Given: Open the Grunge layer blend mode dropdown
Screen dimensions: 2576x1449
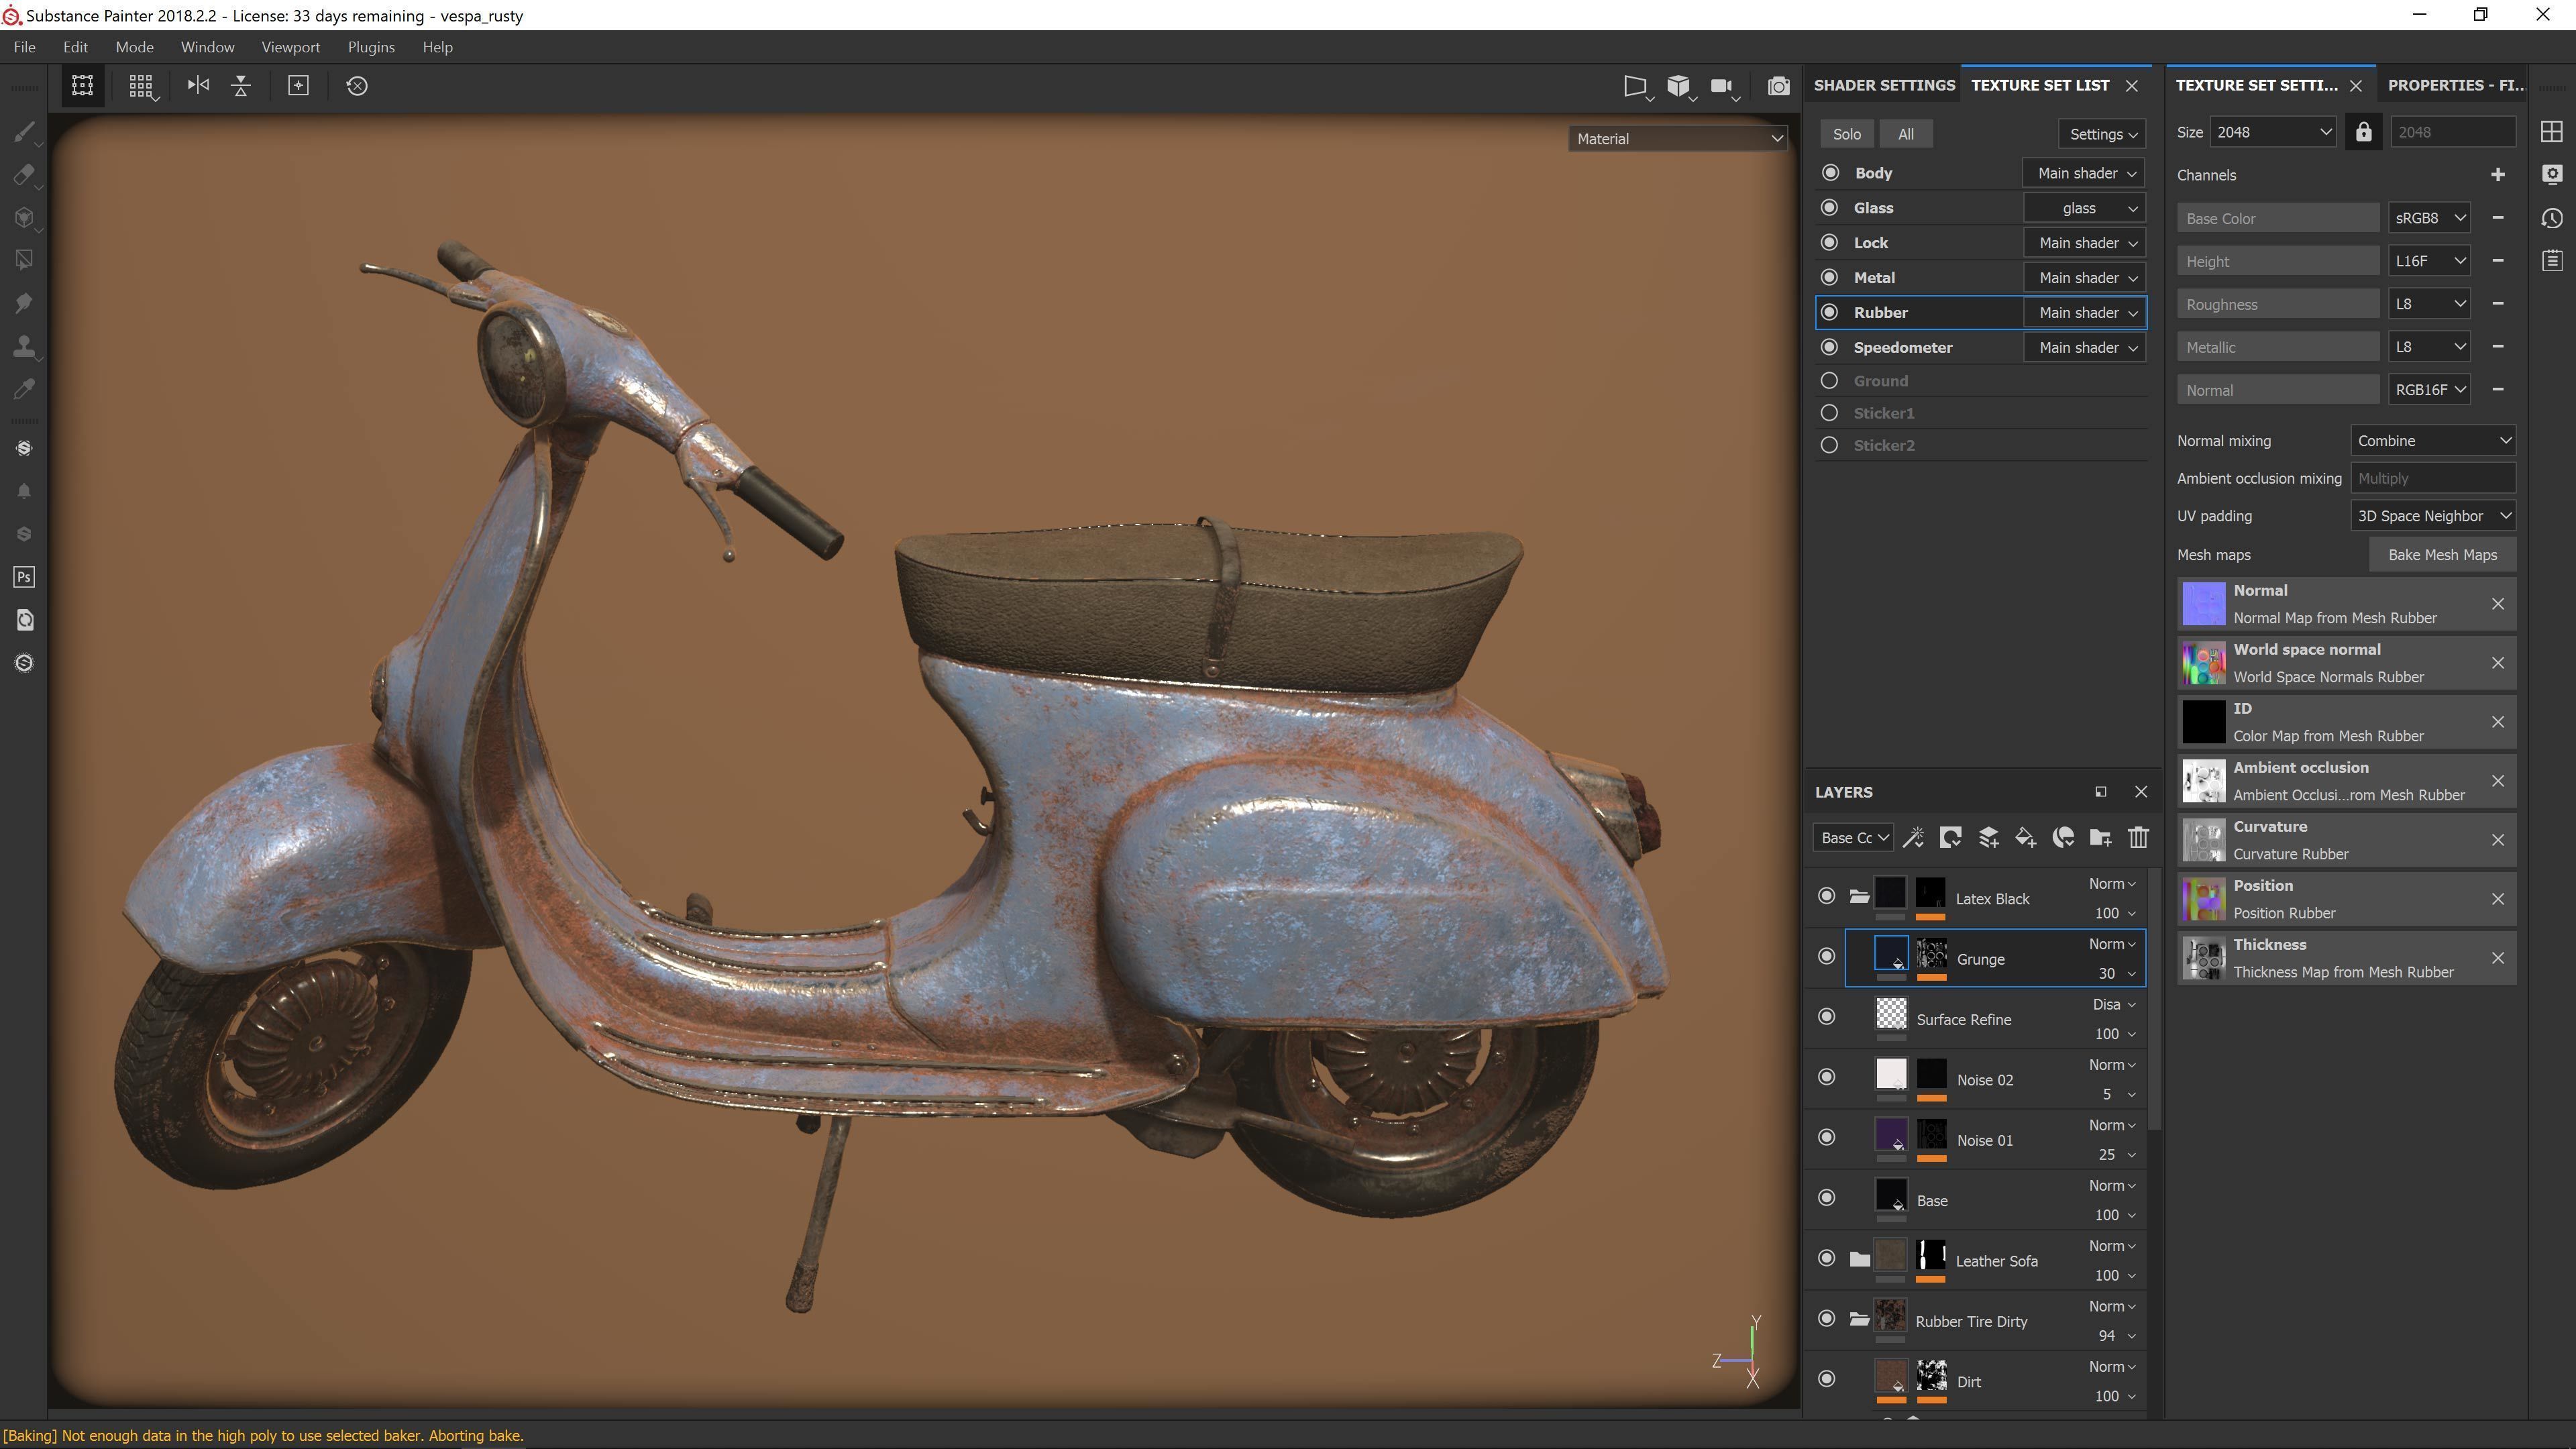Looking at the screenshot, I should click(x=2112, y=944).
